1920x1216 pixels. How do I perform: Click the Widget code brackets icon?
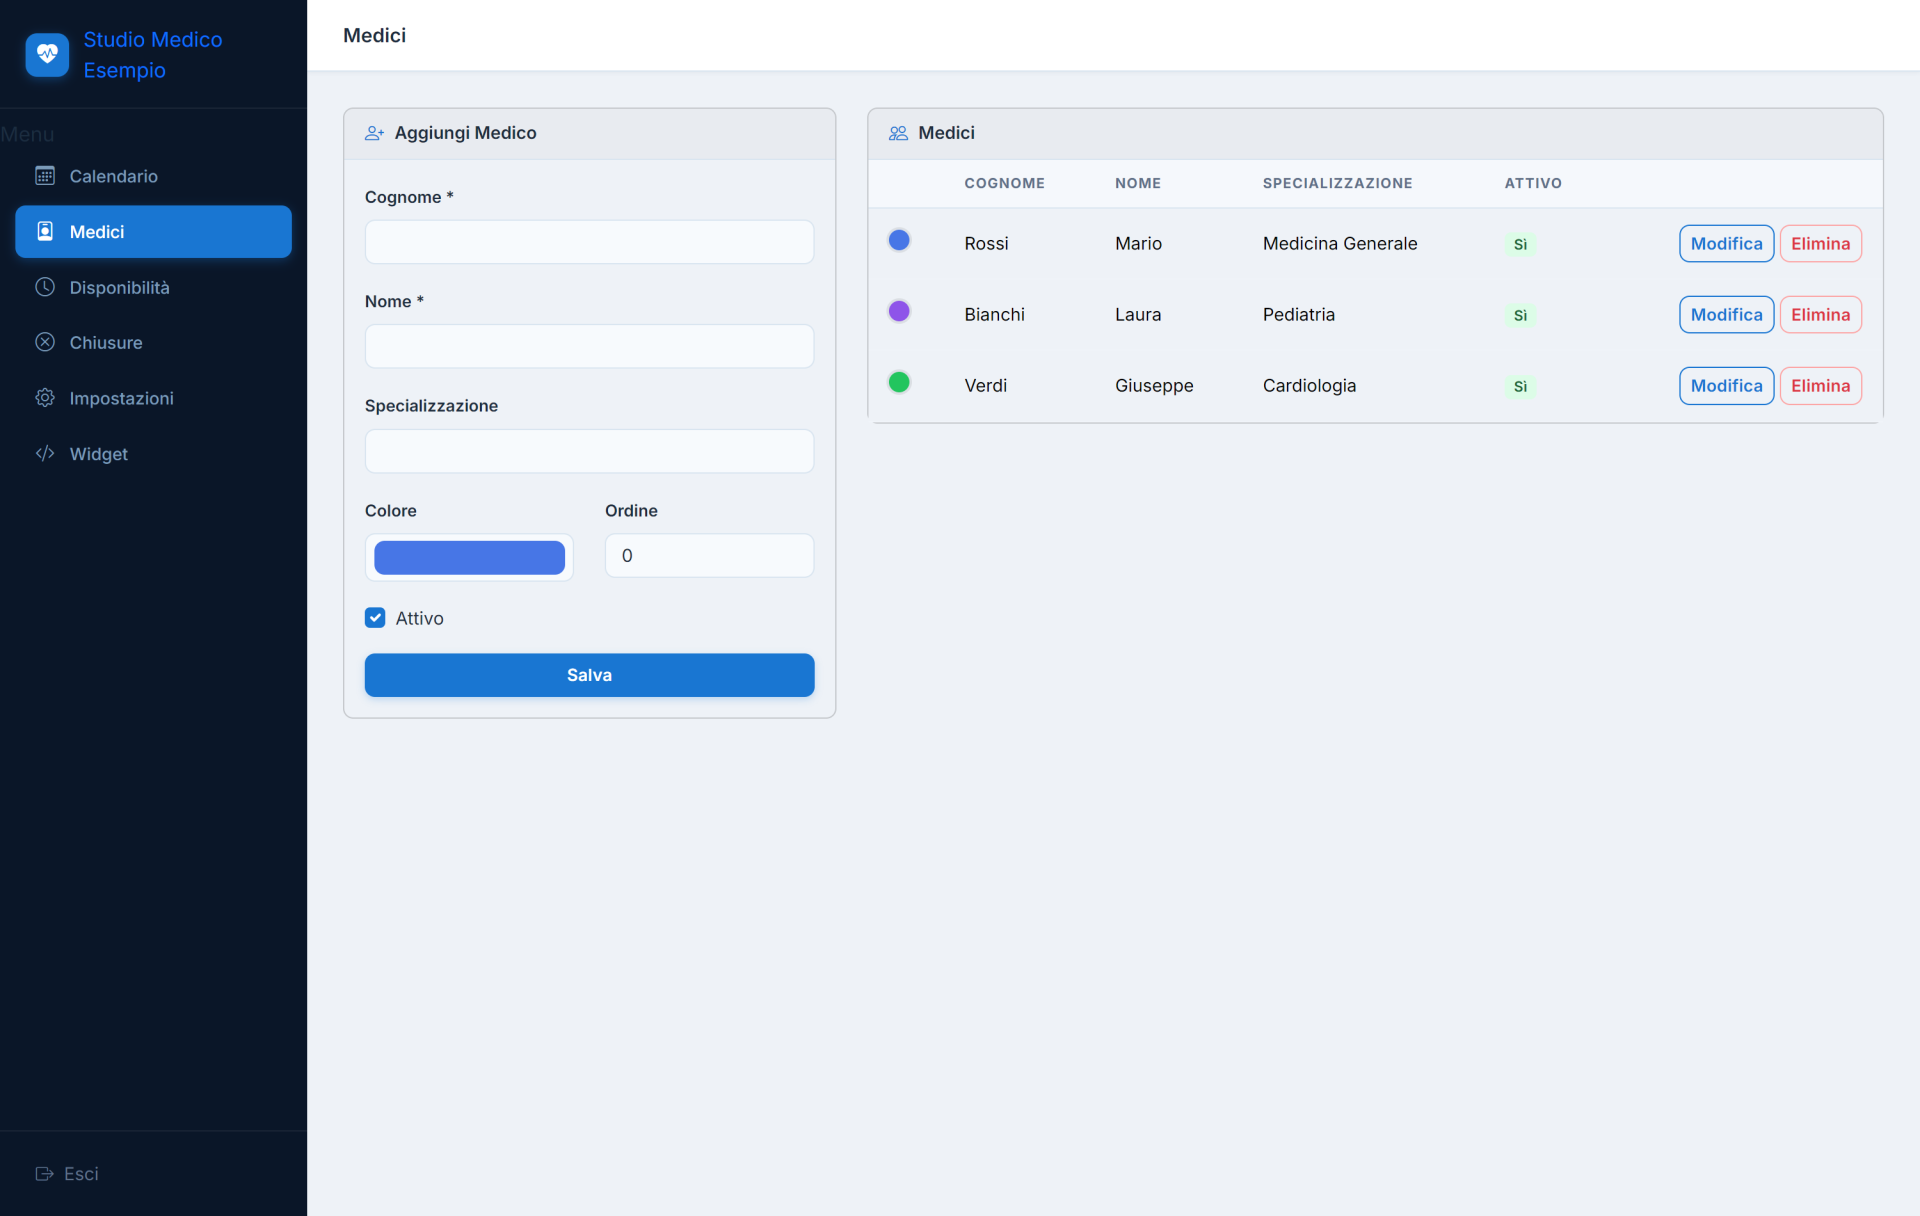point(45,453)
